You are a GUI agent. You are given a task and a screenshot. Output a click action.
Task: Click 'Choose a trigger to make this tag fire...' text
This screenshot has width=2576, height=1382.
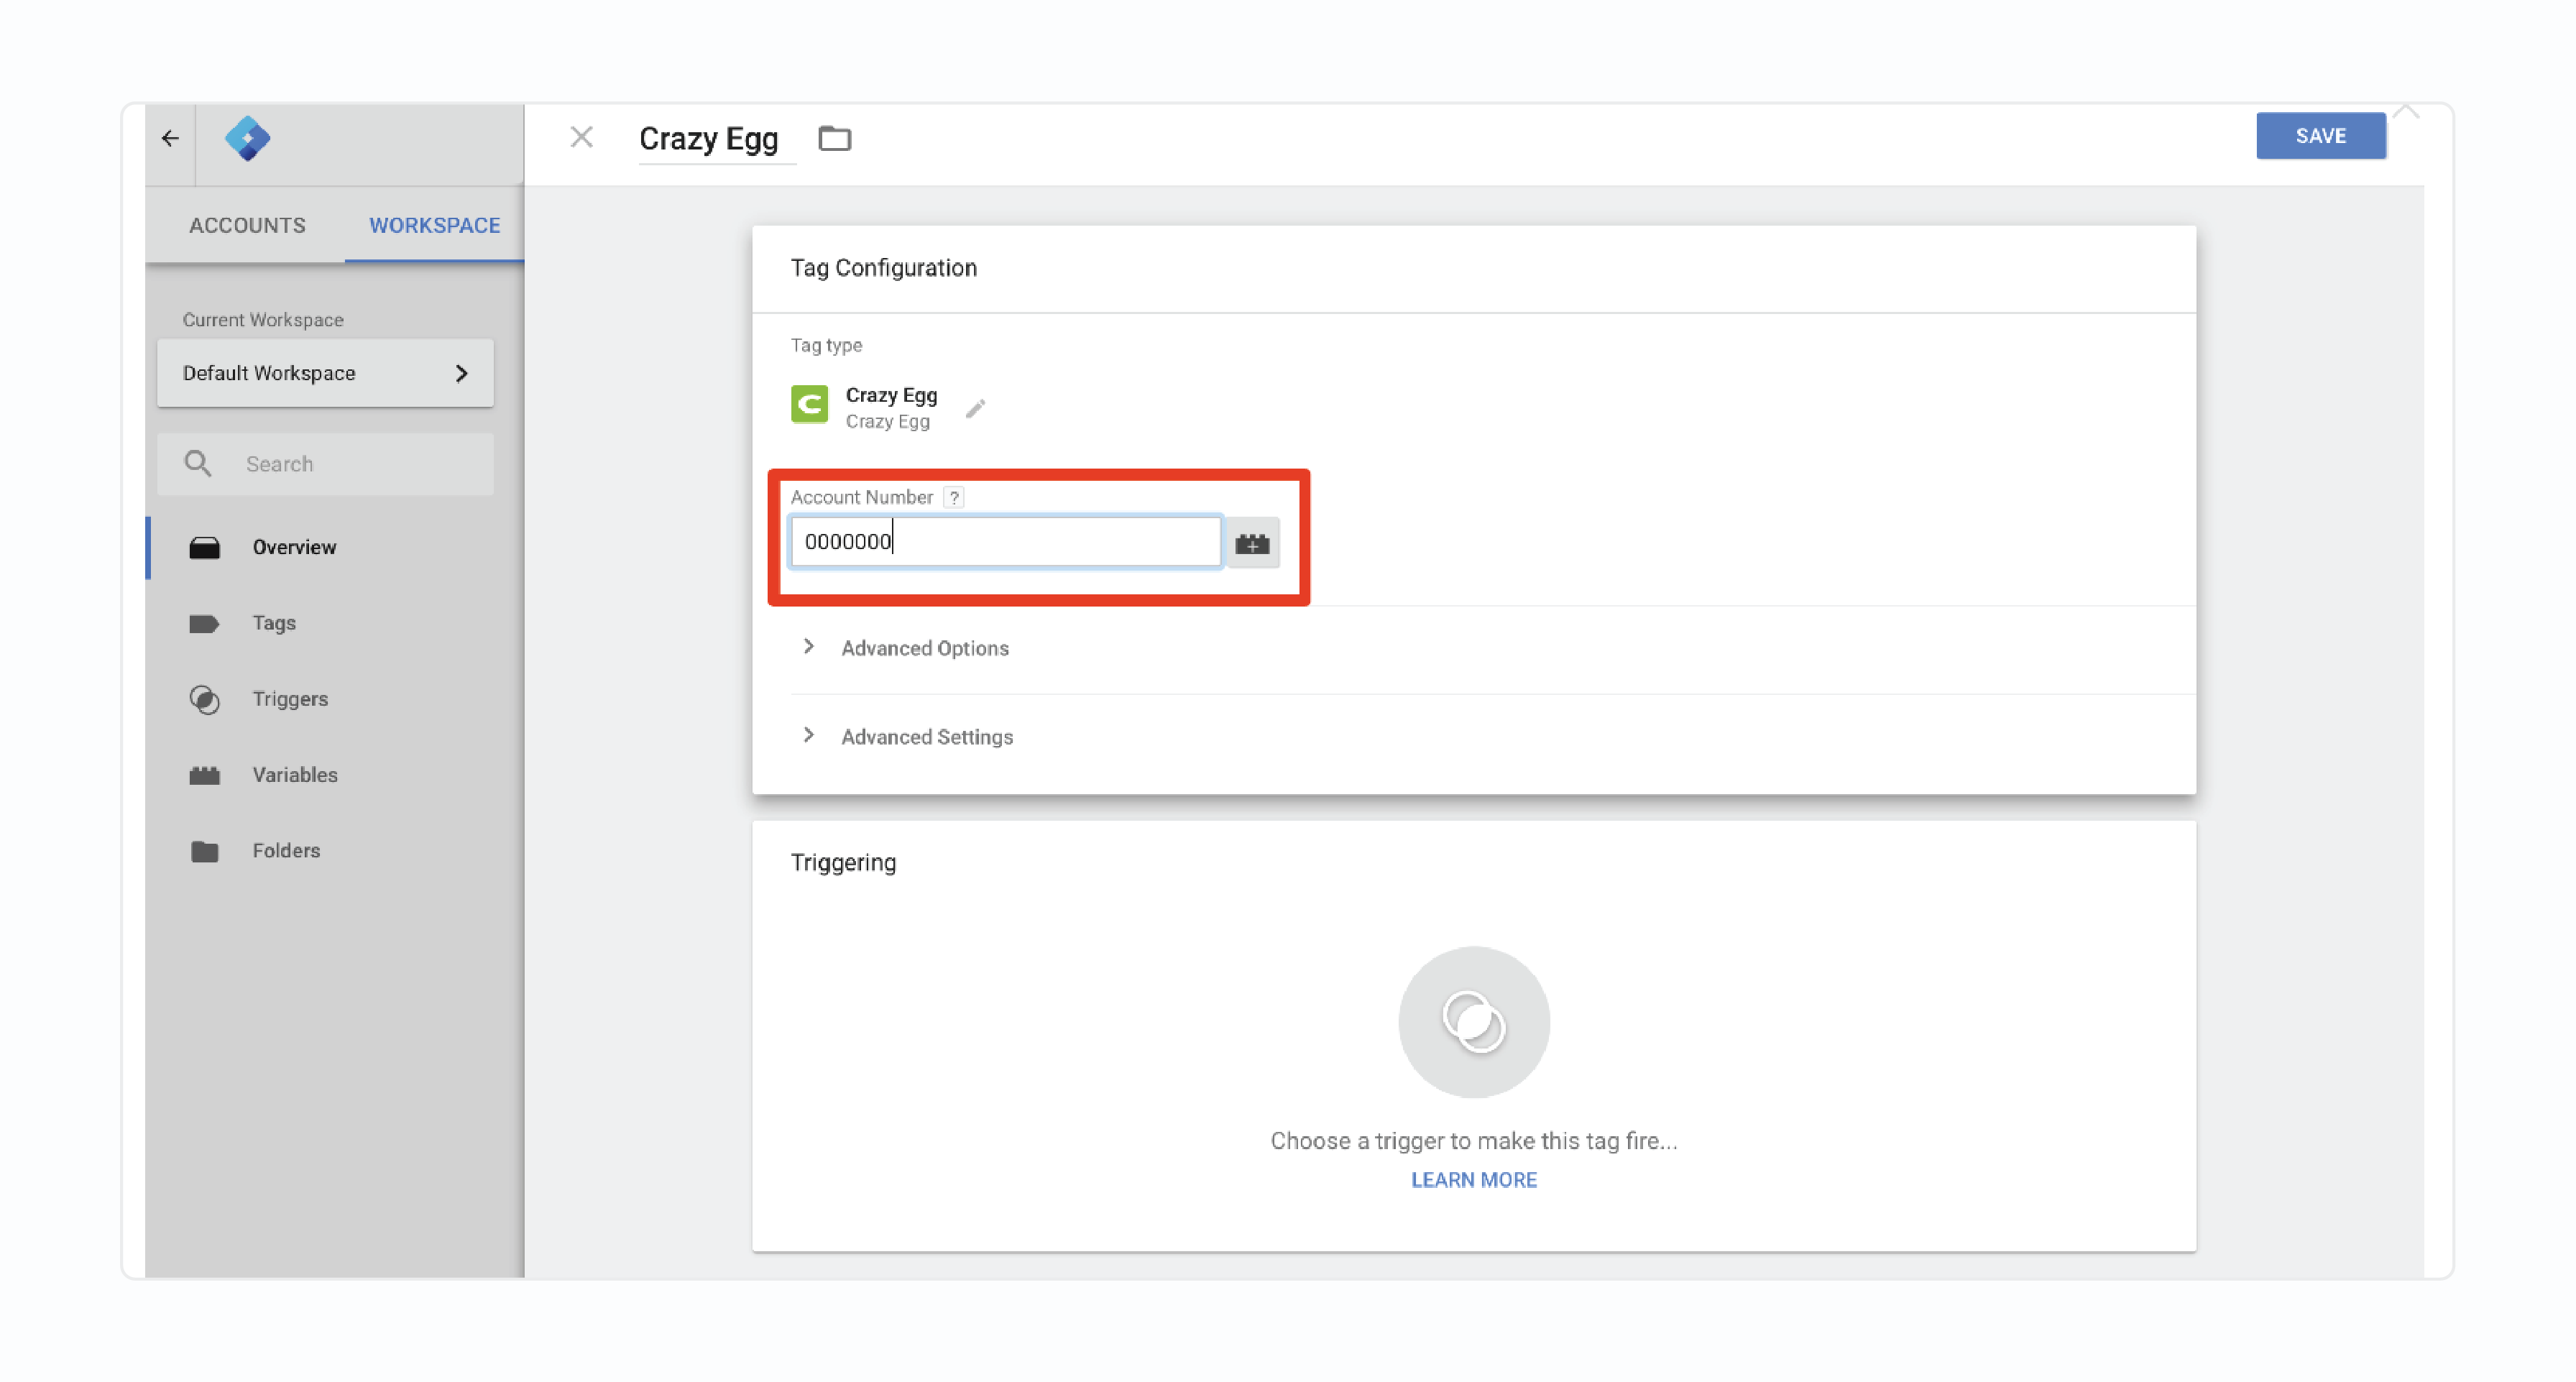(x=1474, y=1141)
